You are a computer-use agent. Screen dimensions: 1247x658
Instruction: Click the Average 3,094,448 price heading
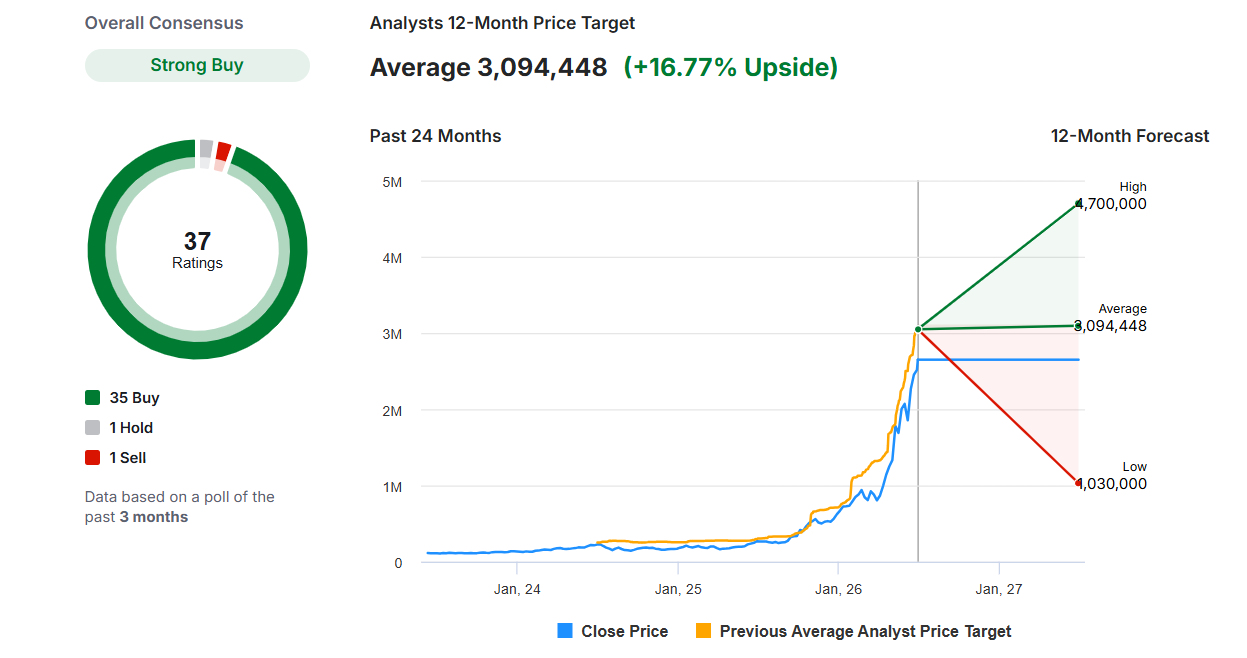click(488, 67)
